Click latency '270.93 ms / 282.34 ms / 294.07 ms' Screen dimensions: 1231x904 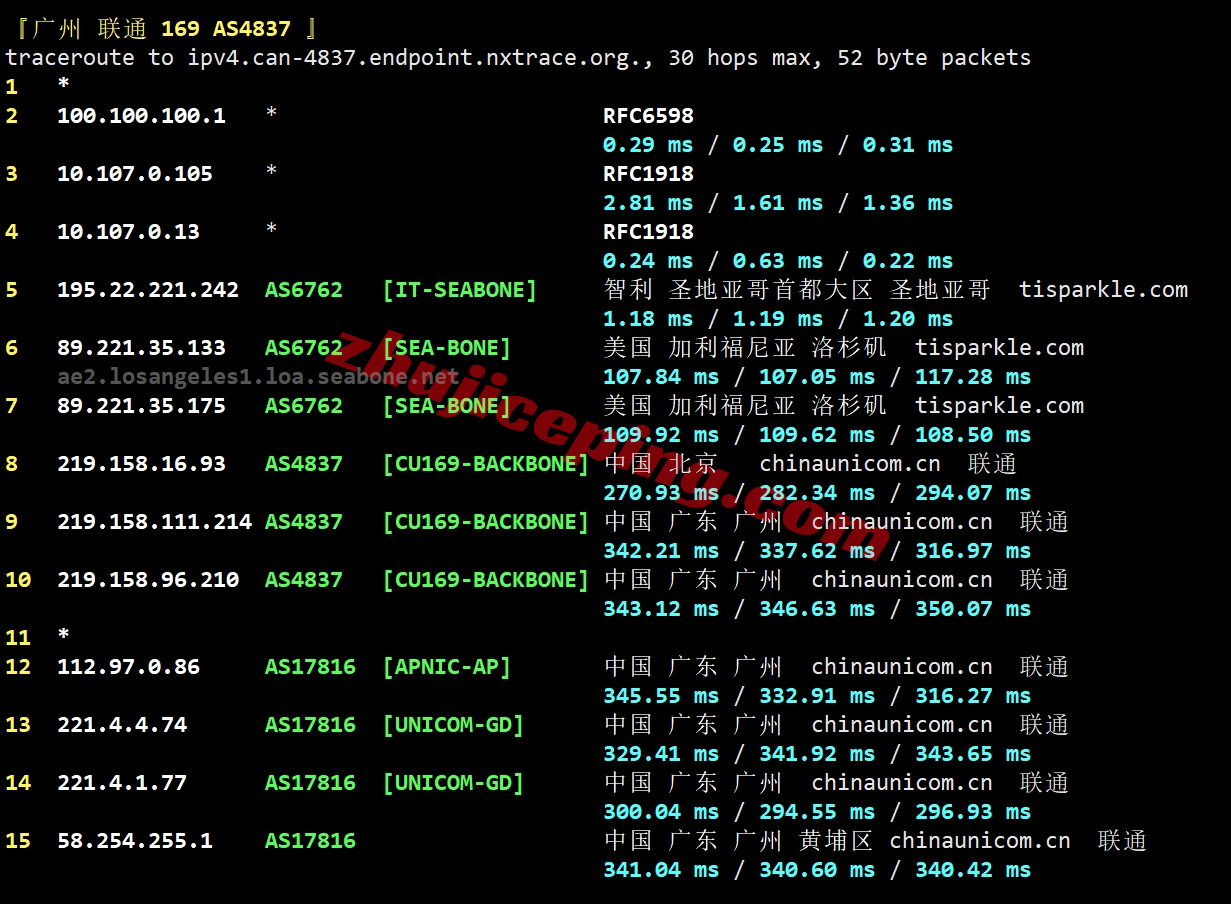pos(817,493)
